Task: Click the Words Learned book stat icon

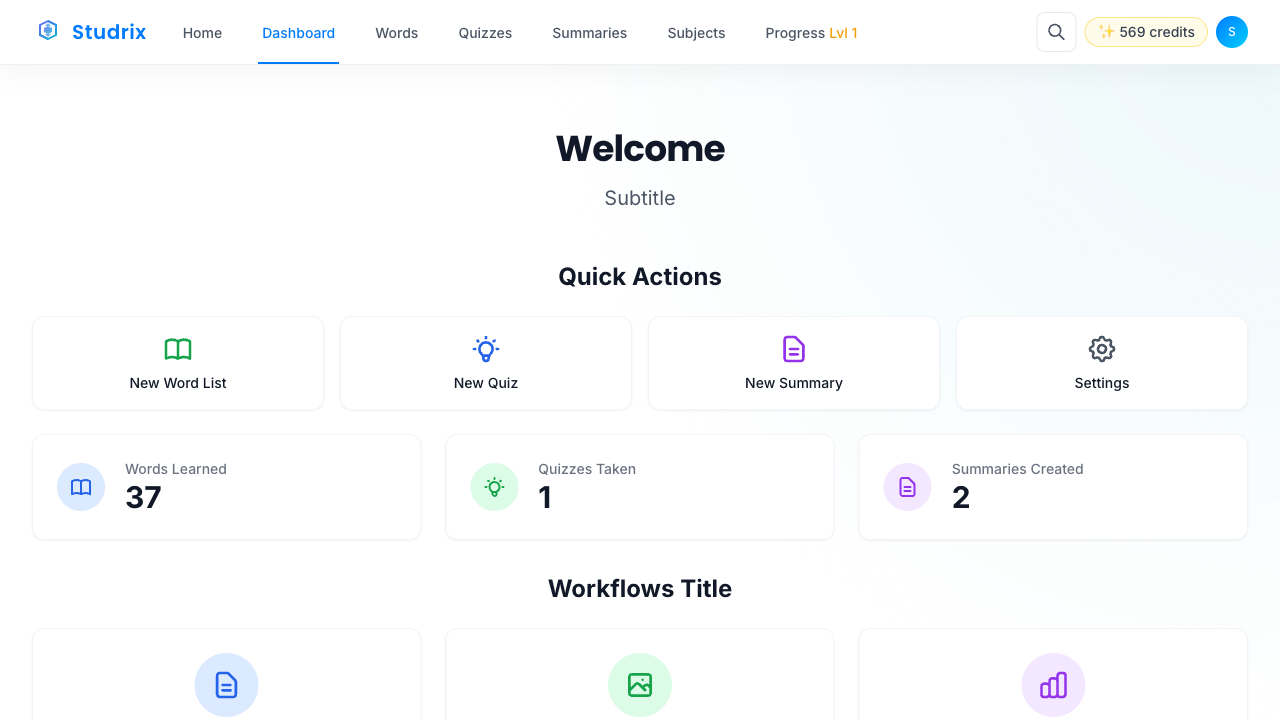Action: point(81,487)
